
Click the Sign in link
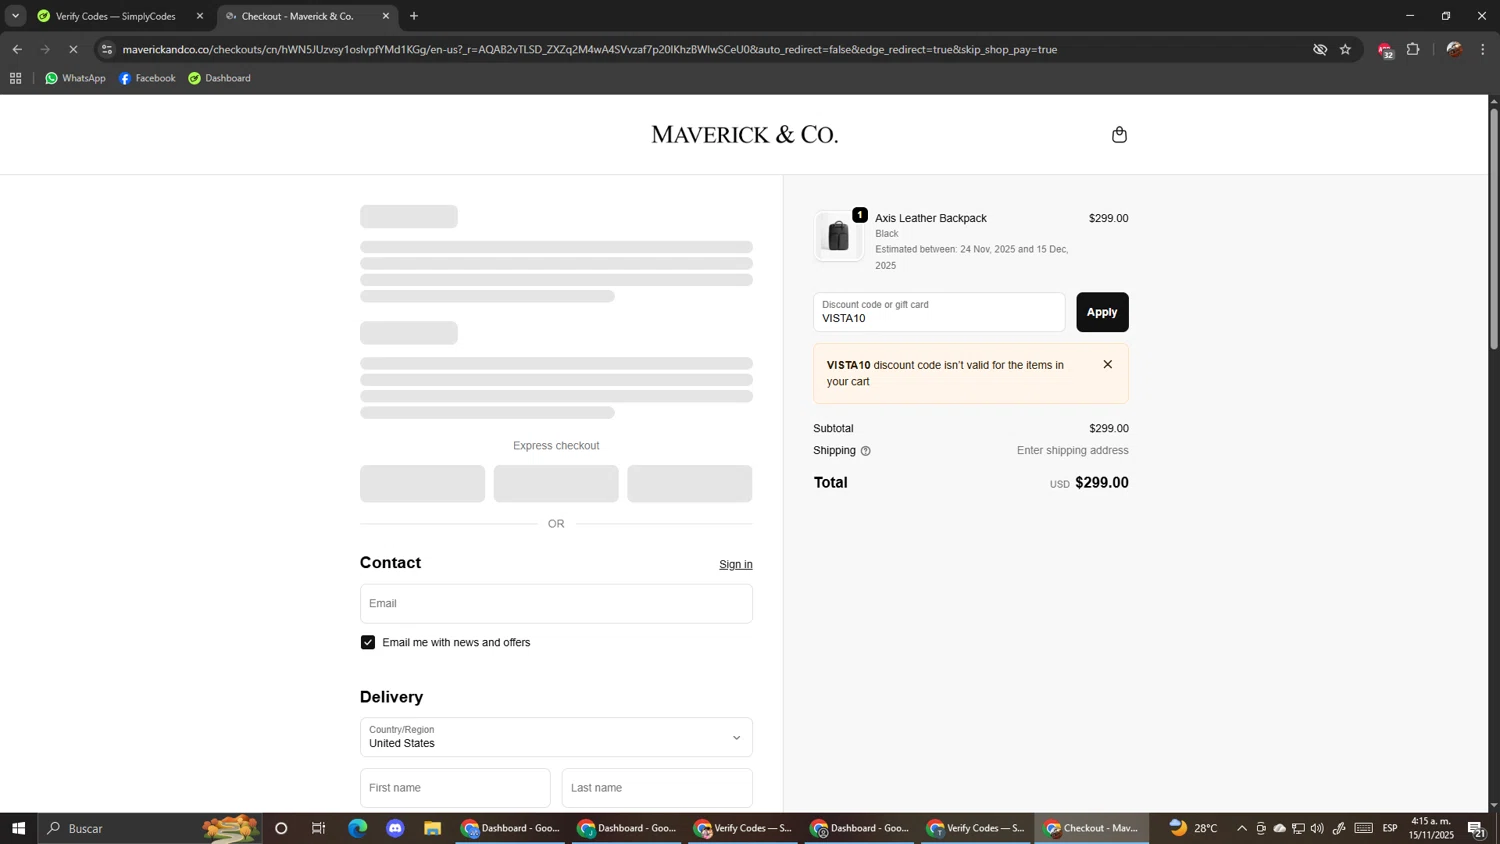(x=735, y=565)
